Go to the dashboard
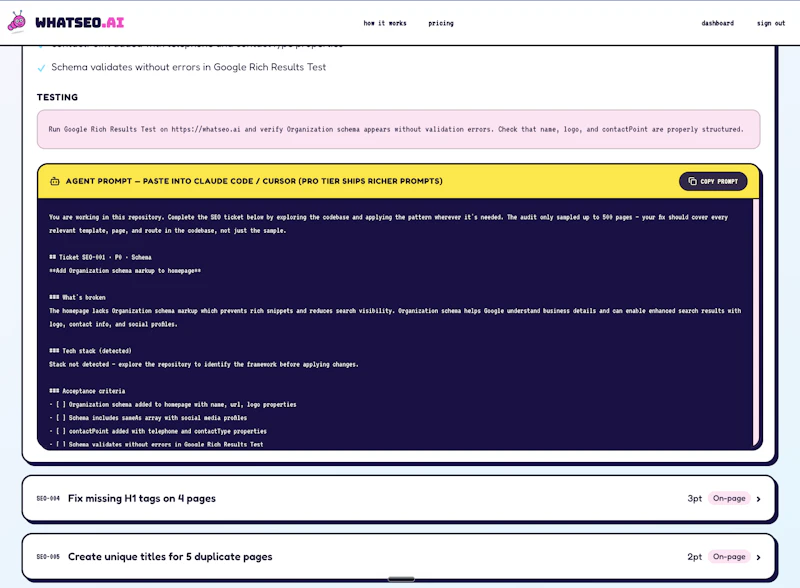 coord(717,23)
